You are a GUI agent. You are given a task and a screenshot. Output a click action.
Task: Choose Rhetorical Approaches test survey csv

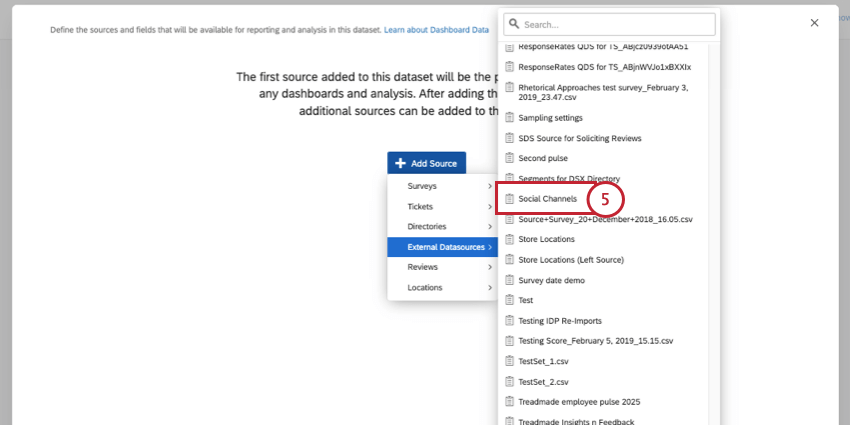tap(603, 92)
